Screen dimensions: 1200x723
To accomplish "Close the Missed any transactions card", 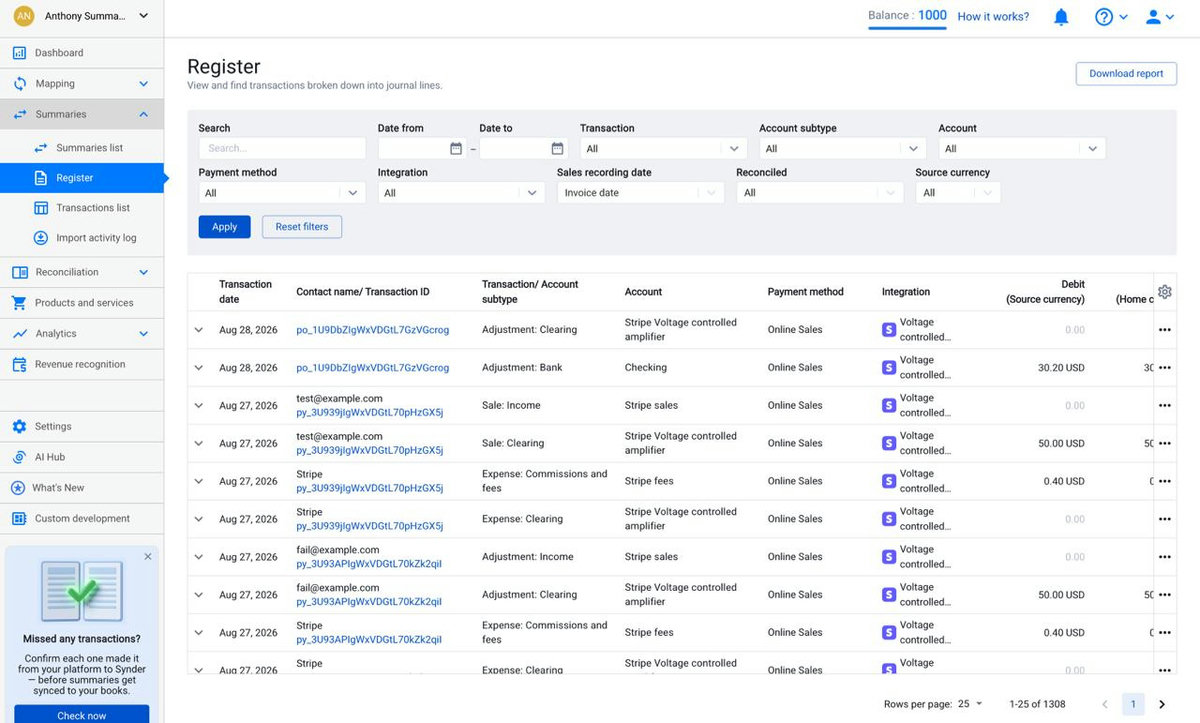I will click(148, 556).
